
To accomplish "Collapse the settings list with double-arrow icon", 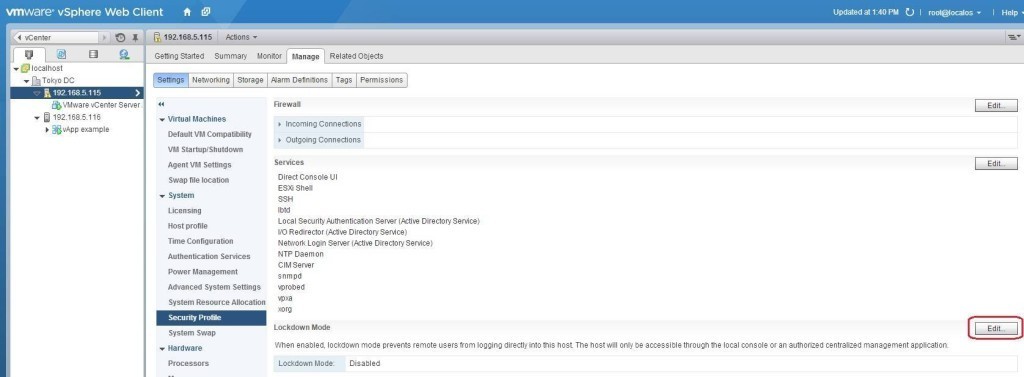I will (161, 104).
